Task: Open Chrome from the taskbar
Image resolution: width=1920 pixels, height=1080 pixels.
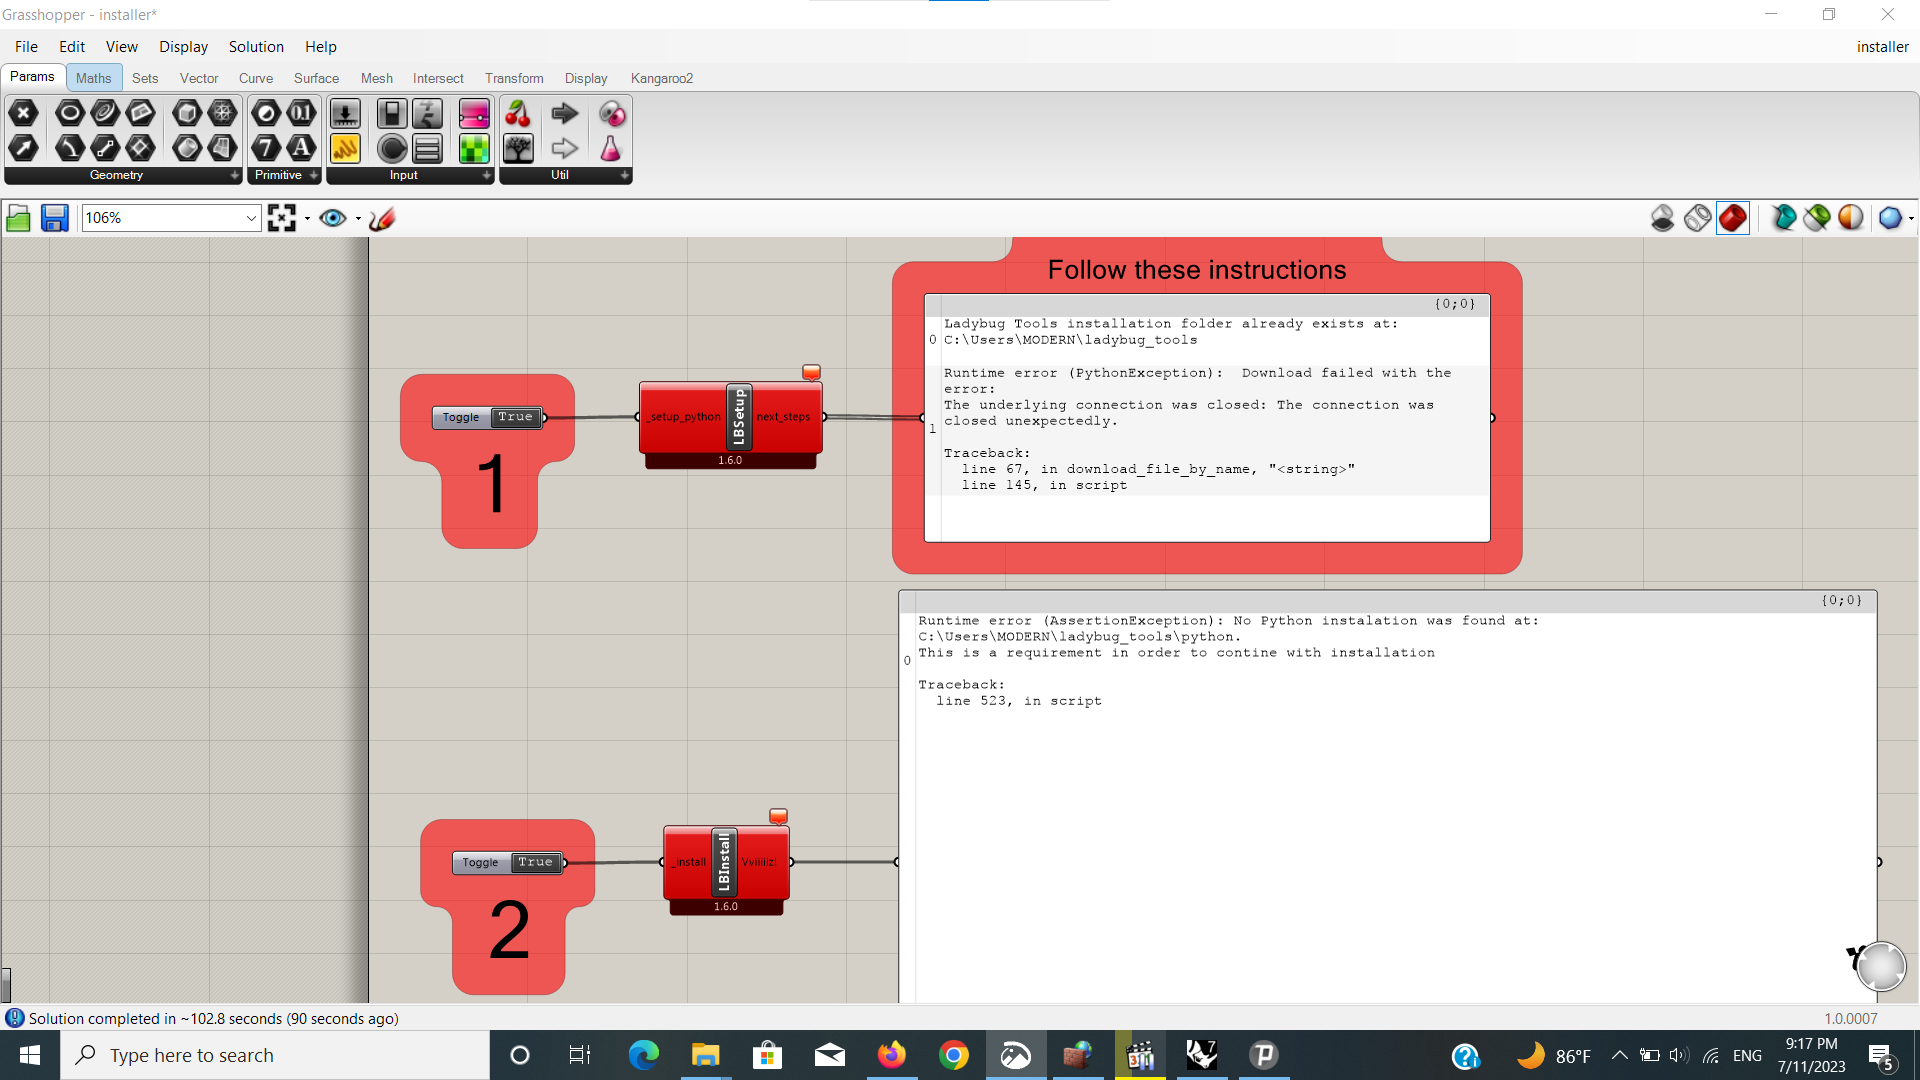Action: [x=953, y=1055]
